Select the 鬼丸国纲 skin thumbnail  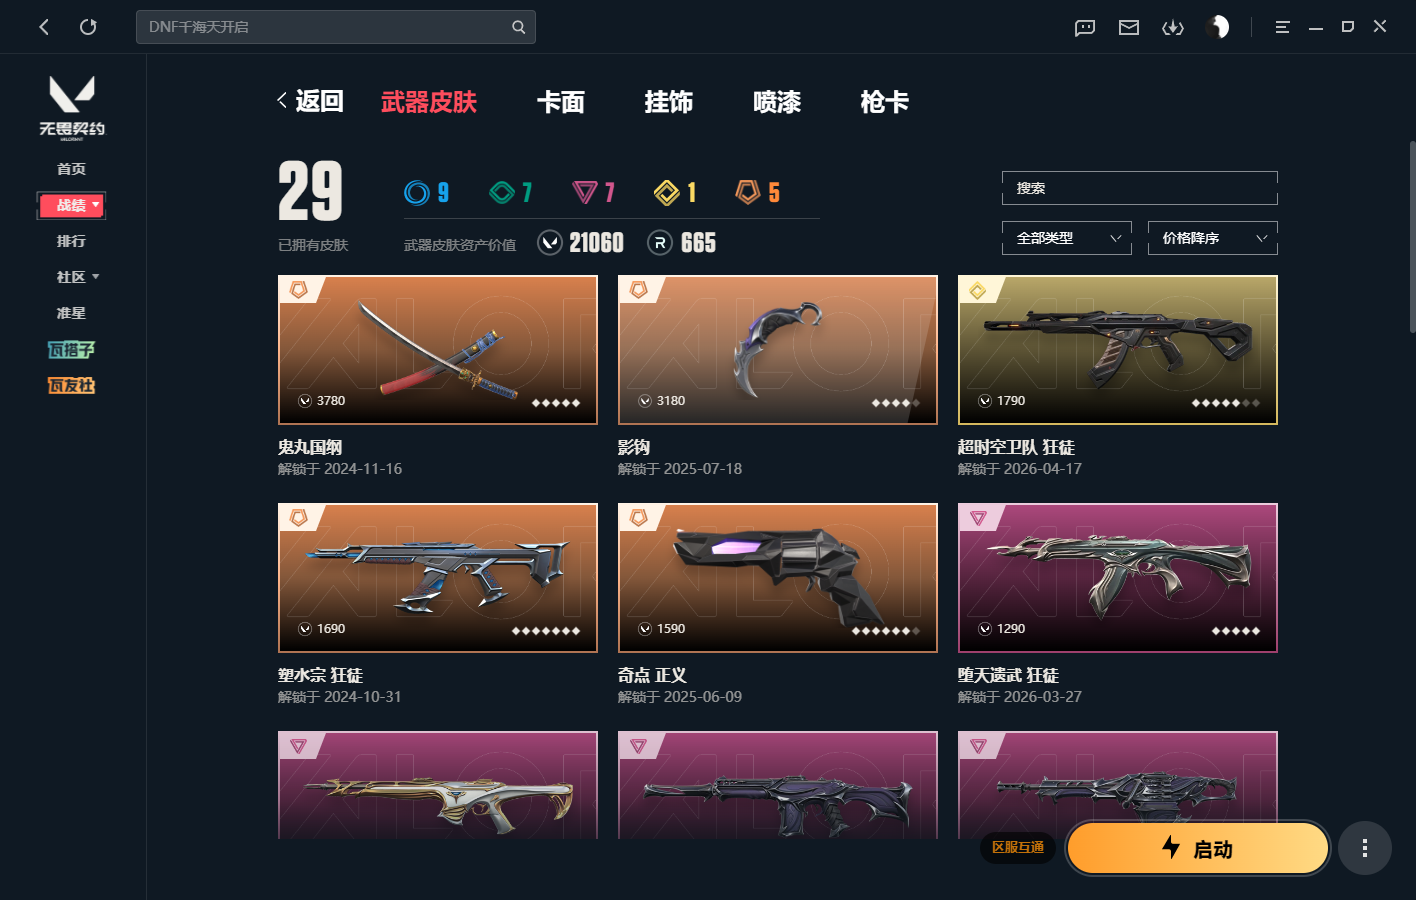[x=438, y=350]
